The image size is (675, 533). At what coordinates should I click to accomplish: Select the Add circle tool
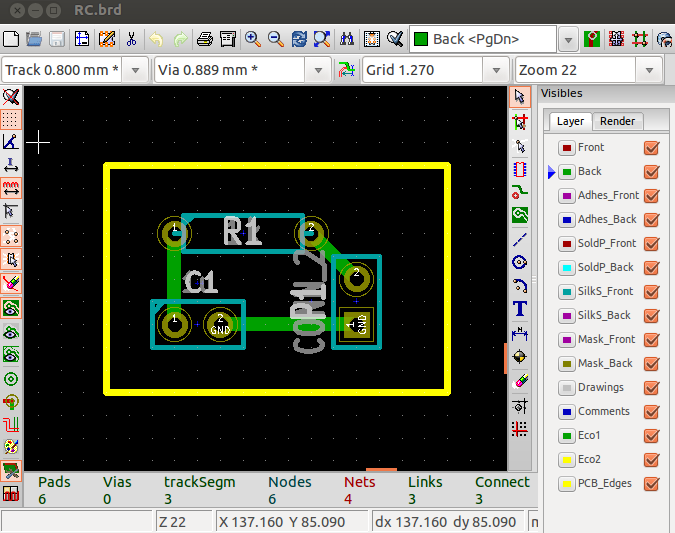click(520, 262)
